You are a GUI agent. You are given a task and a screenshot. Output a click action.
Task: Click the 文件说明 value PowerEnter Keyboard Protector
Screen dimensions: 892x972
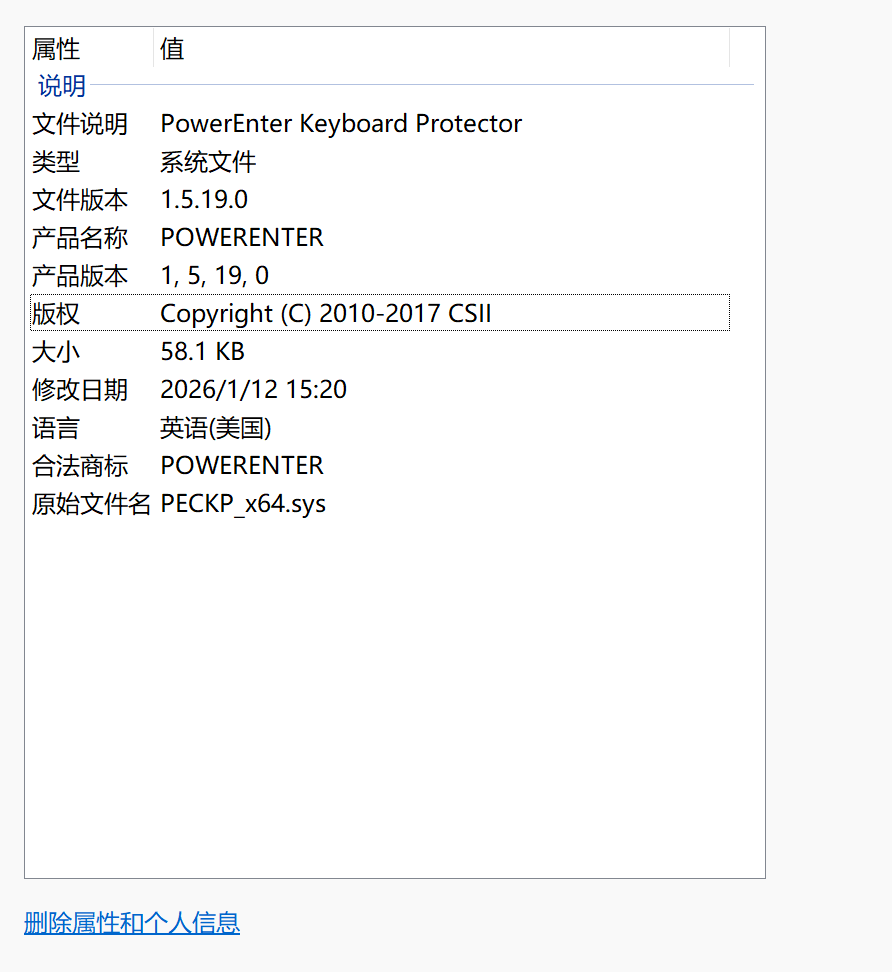pos(341,123)
